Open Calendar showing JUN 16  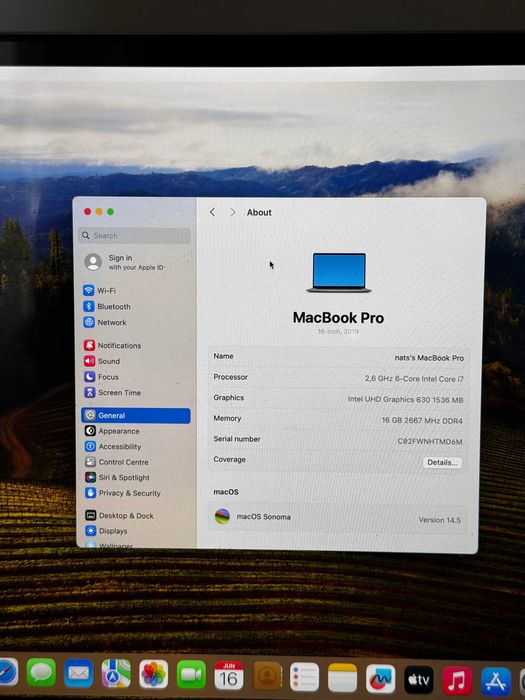pyautogui.click(x=229, y=676)
